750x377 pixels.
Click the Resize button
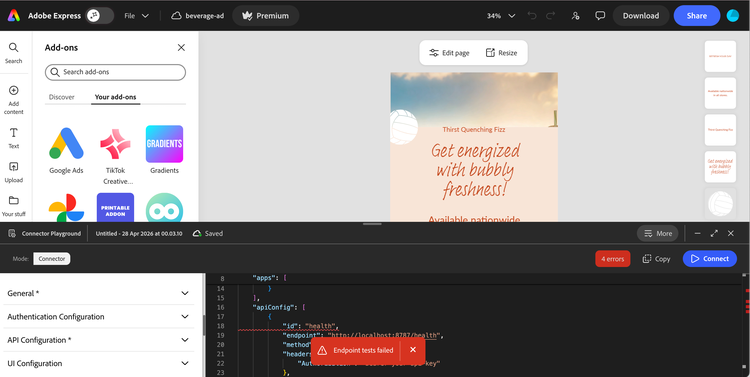coord(501,53)
